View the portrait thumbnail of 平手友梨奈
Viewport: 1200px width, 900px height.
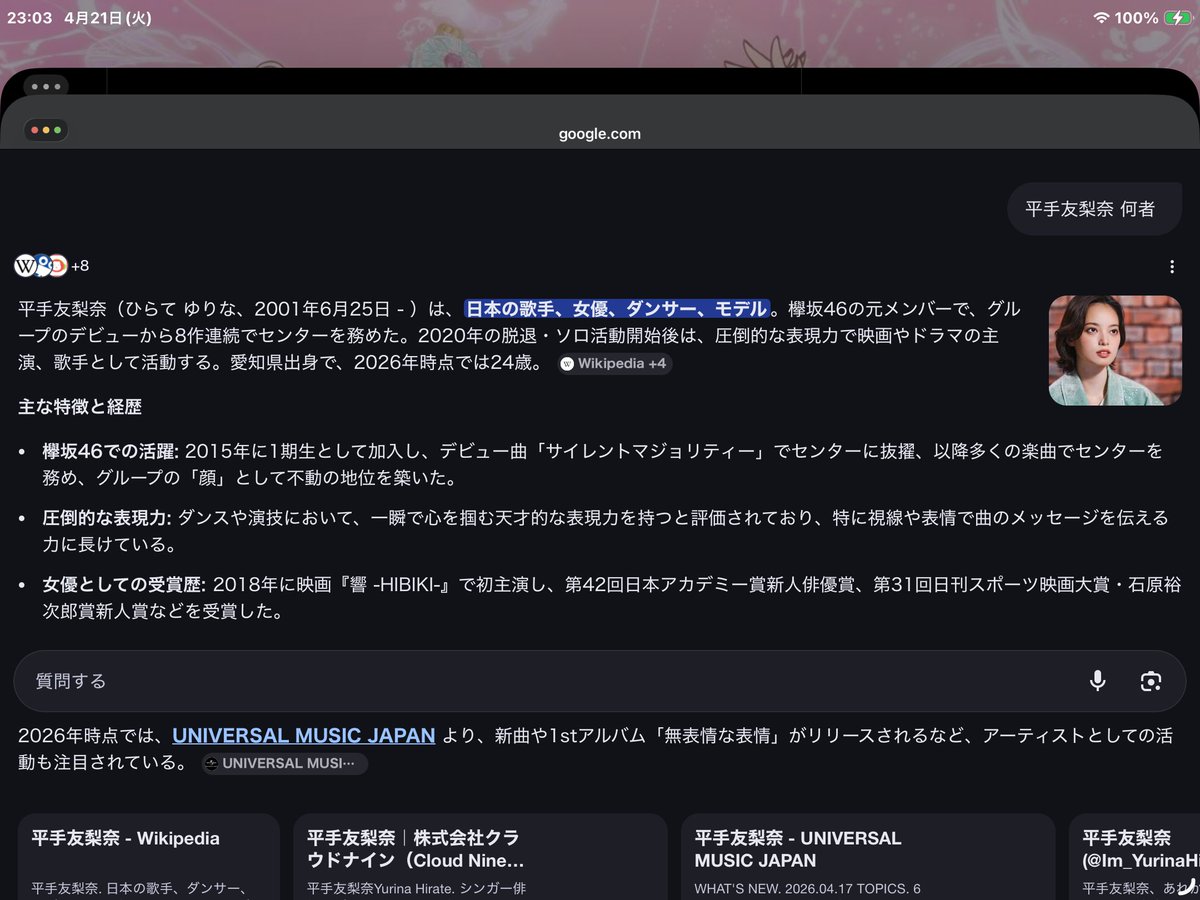[x=1115, y=350]
